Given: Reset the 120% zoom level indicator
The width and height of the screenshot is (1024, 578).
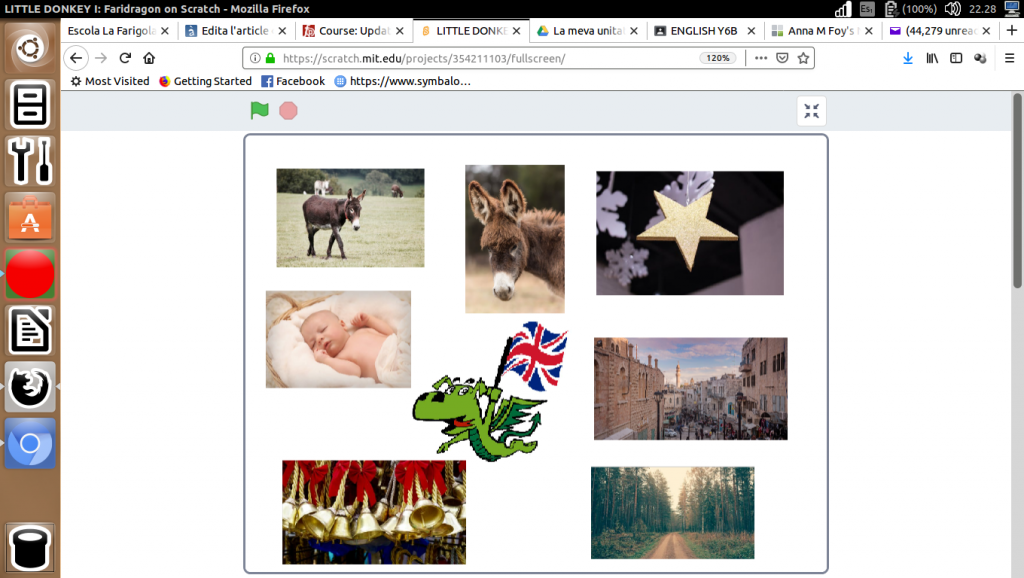Looking at the screenshot, I should (718, 58).
